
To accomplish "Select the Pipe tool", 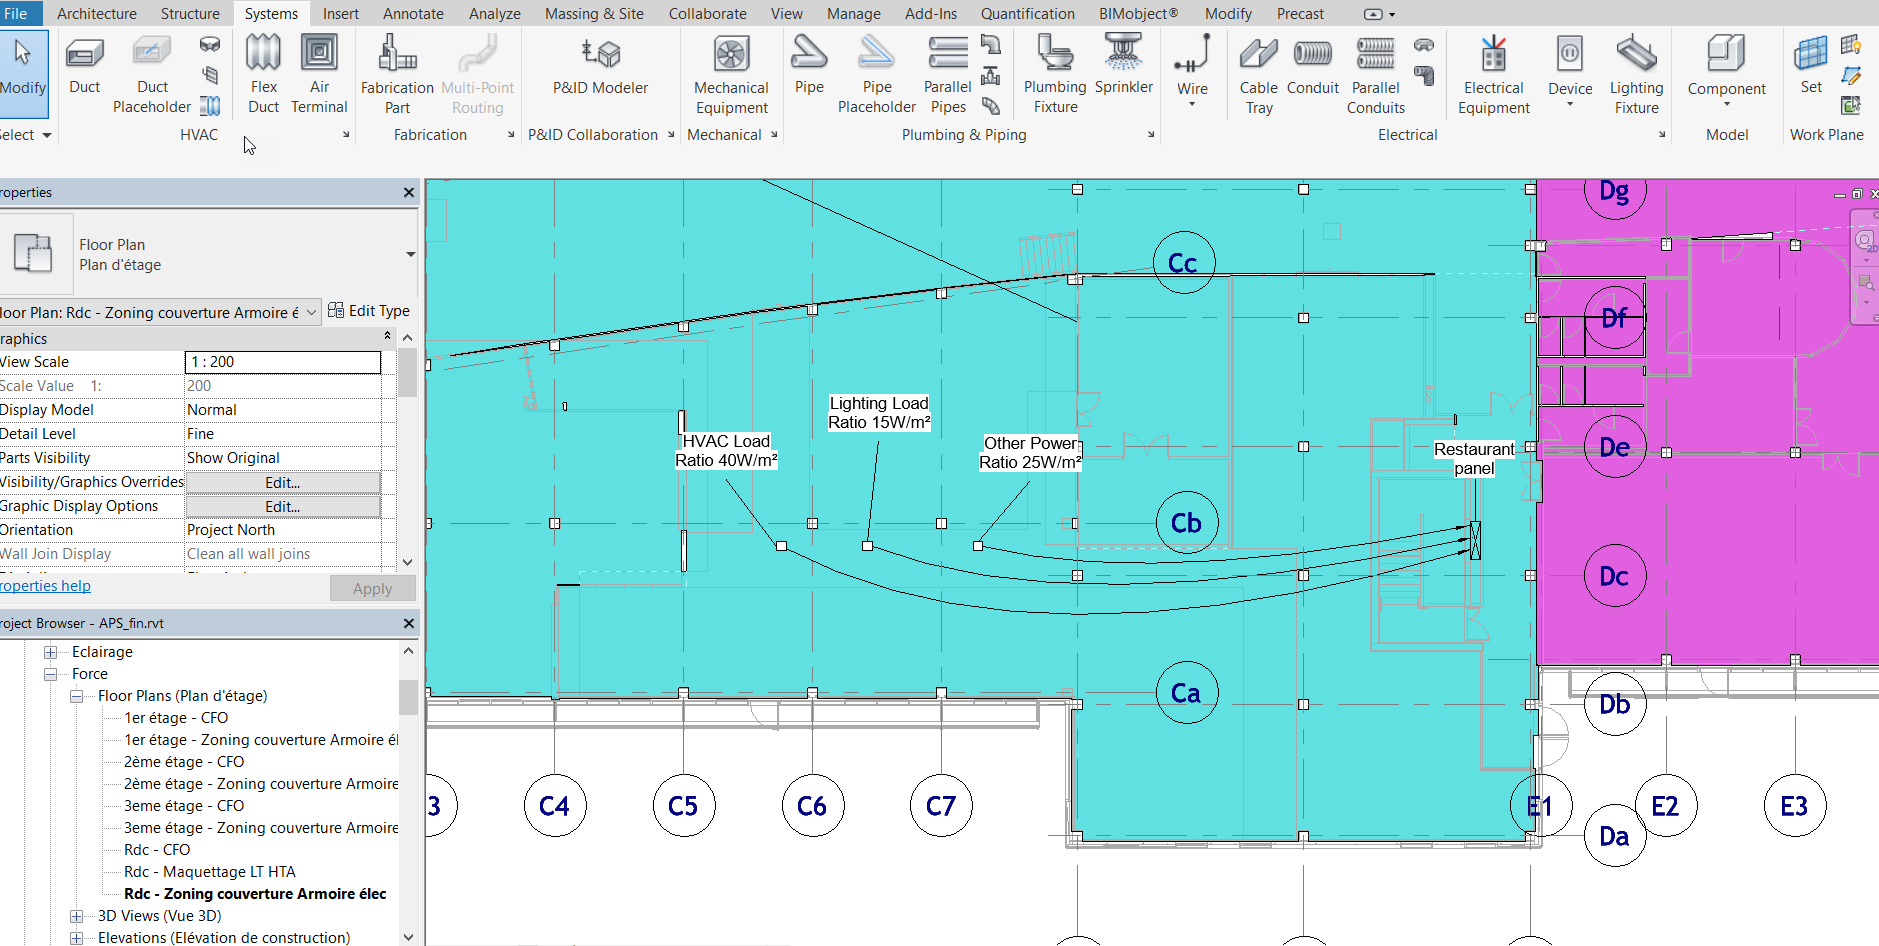I will [x=808, y=70].
